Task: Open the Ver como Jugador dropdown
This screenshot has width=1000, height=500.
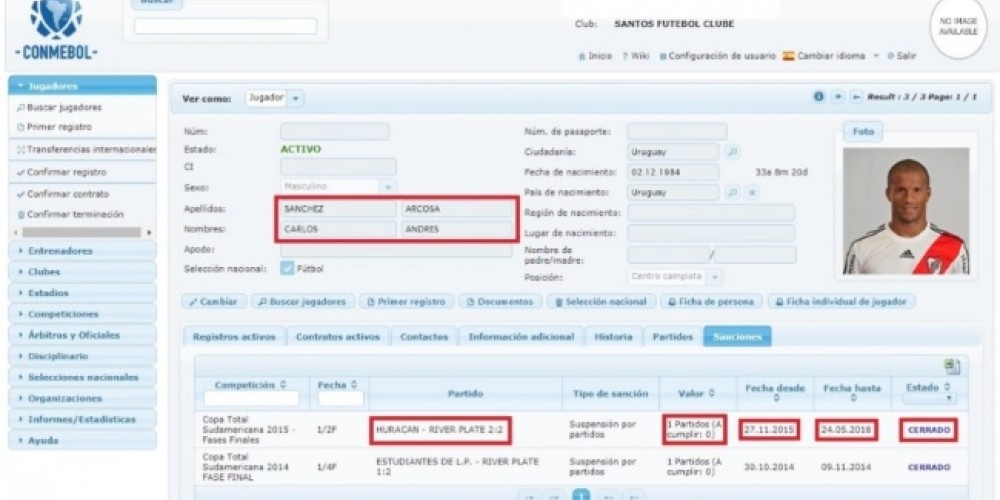Action: pos(298,98)
